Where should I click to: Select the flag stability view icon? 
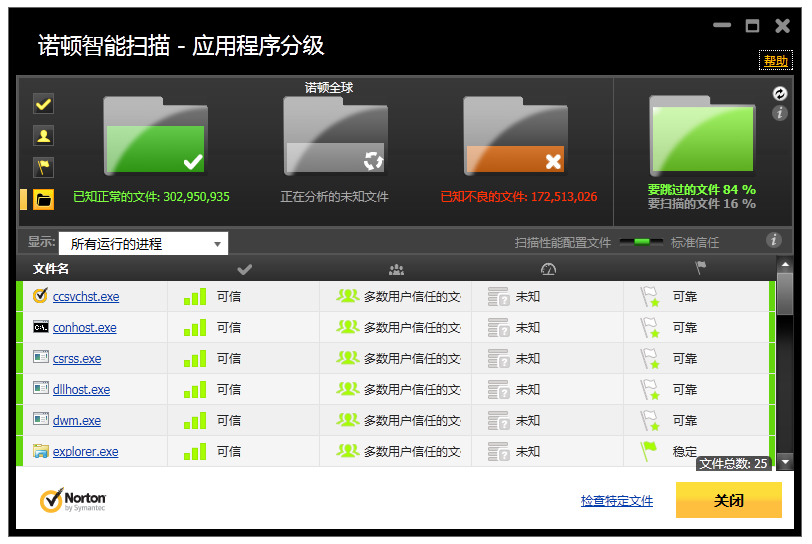coord(44,168)
